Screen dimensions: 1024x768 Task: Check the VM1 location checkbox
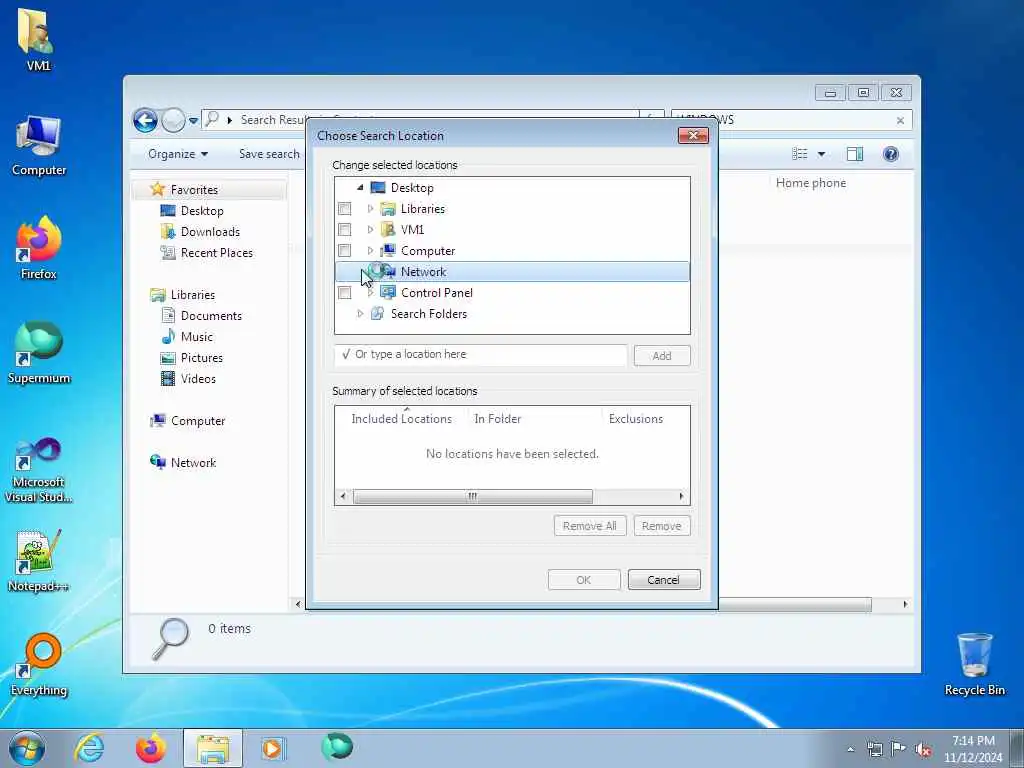tap(344, 230)
